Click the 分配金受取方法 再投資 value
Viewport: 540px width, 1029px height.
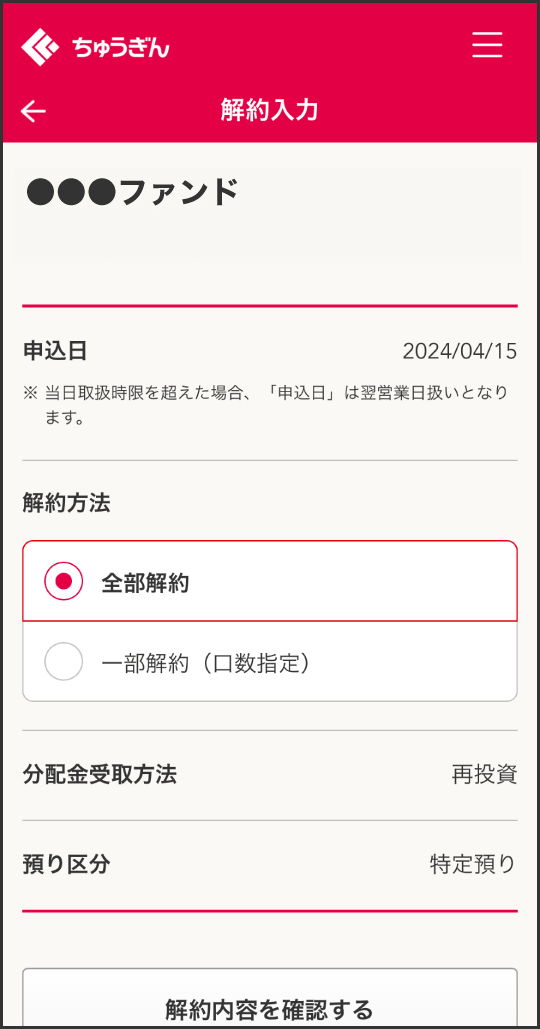tap(484, 775)
